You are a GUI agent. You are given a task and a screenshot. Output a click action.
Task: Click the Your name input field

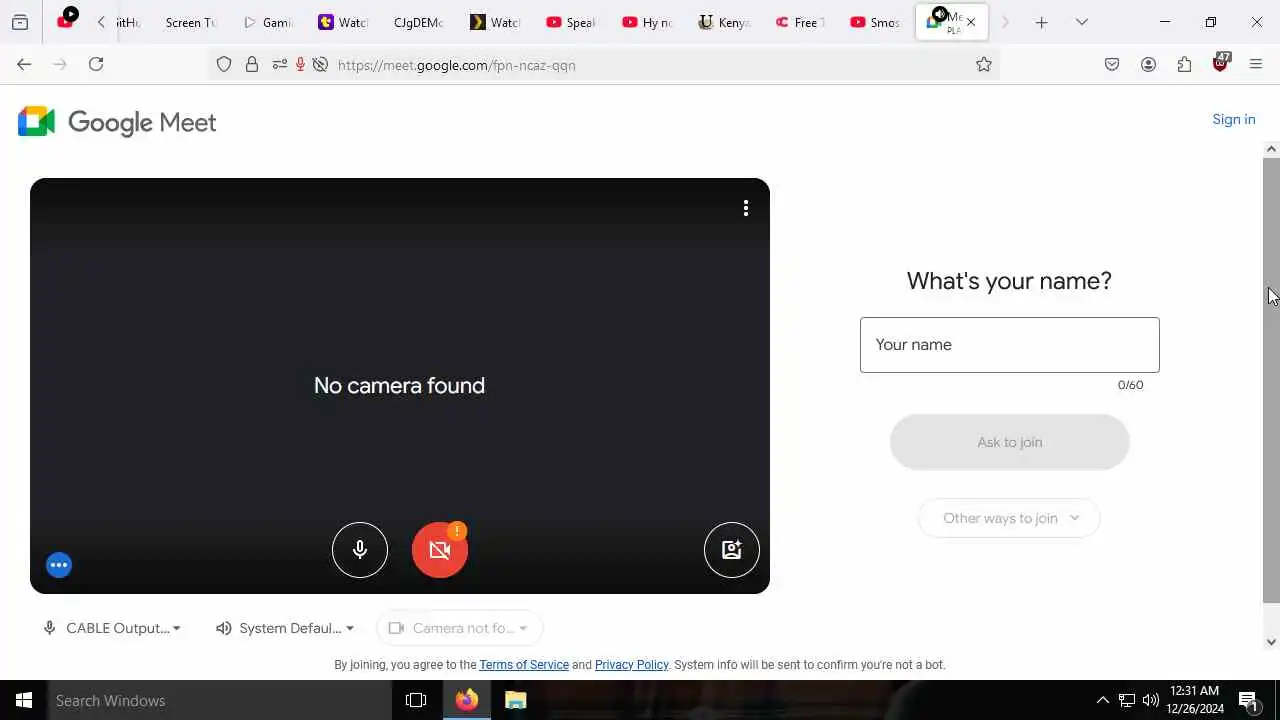pyautogui.click(x=1010, y=345)
